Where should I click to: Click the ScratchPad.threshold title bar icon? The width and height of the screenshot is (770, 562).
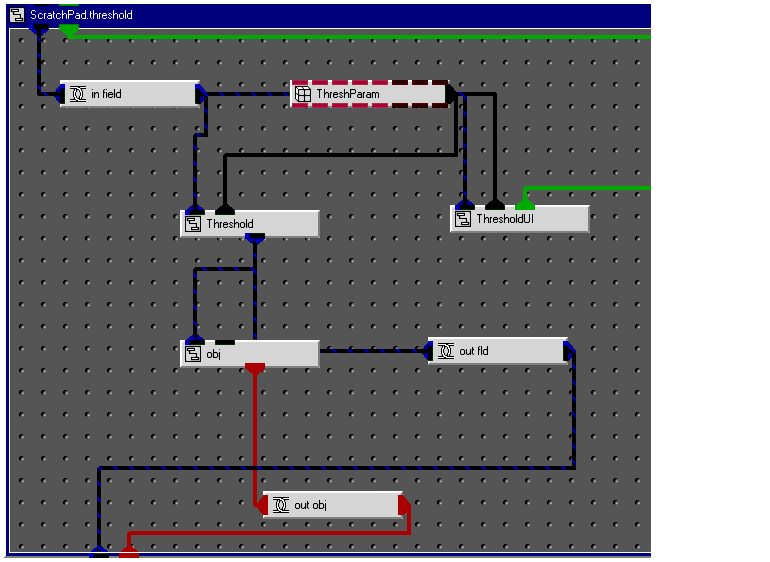(x=17, y=16)
